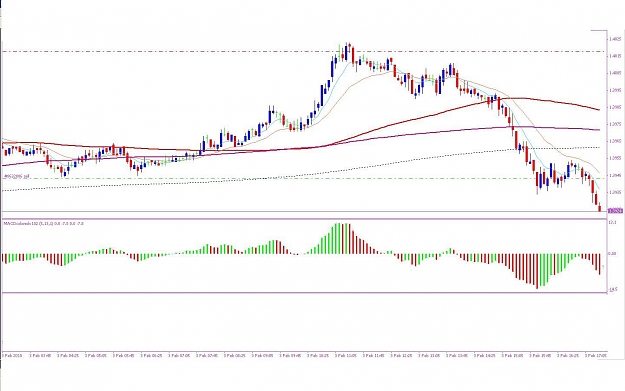Click the peak green MACD histogram bar
This screenshot has width=625, height=391.
tap(338, 238)
